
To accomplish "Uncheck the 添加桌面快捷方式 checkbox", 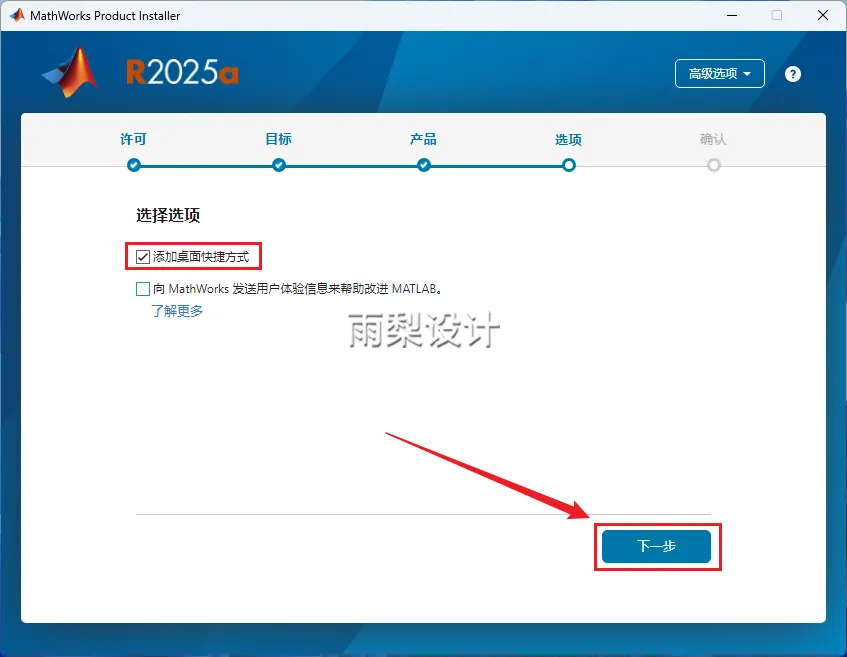I will (x=143, y=257).
